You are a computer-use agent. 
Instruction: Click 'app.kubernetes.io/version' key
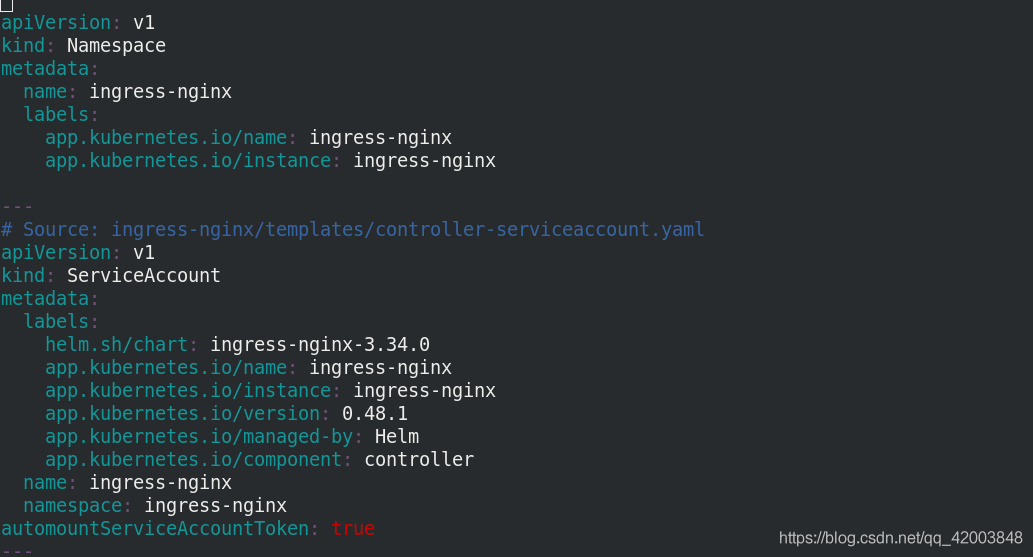(x=182, y=414)
